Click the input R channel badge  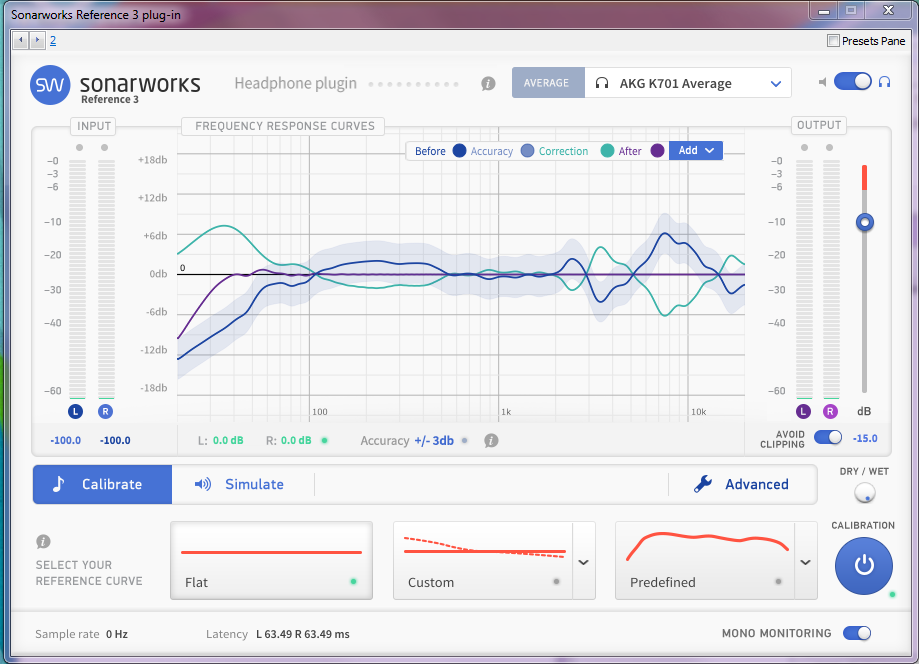[105, 411]
